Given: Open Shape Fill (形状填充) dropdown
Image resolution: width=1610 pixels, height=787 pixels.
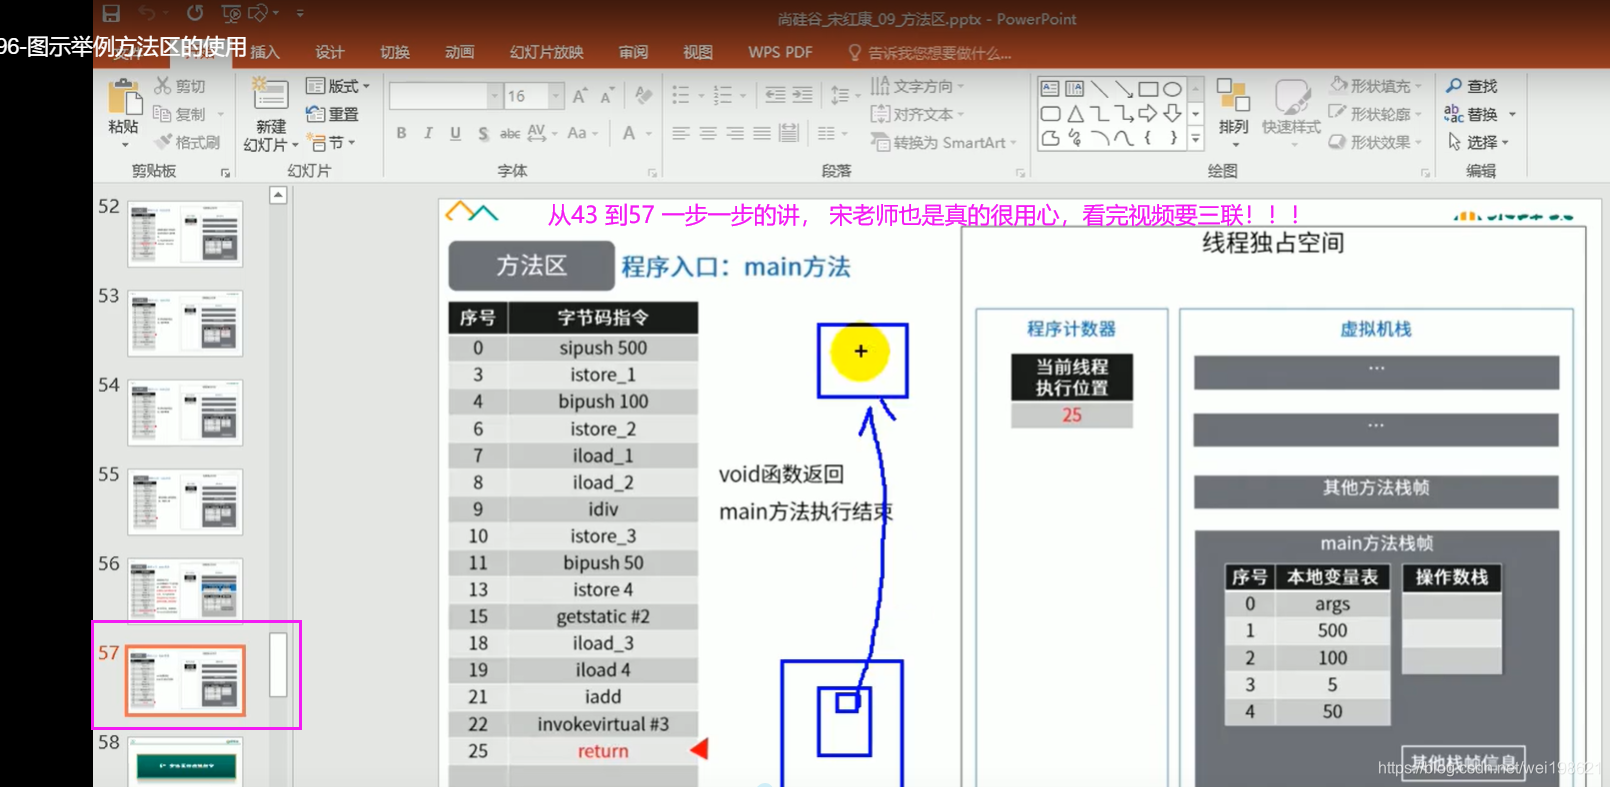Looking at the screenshot, I should click(1376, 86).
